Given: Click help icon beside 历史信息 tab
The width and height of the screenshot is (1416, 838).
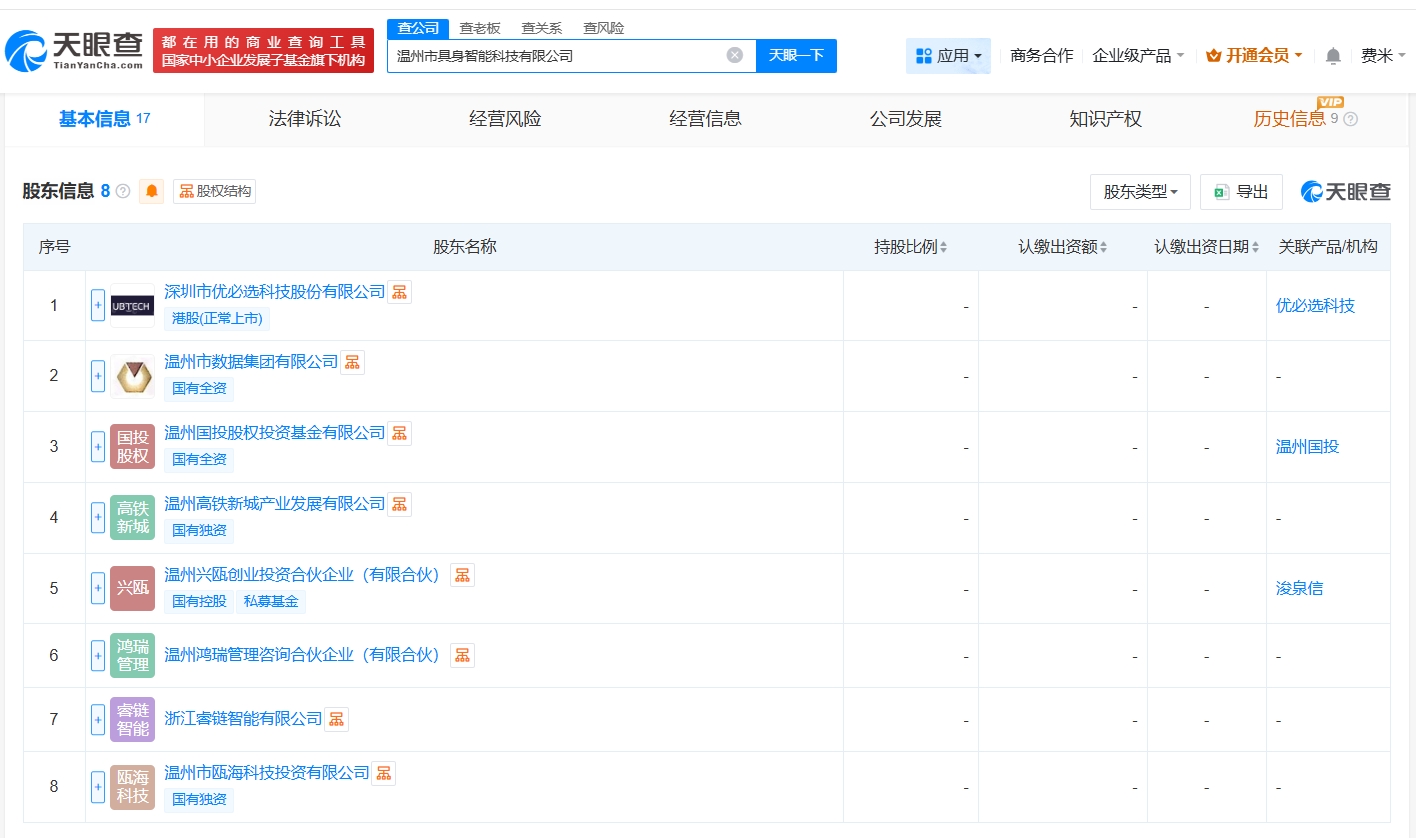Looking at the screenshot, I should tap(1351, 119).
